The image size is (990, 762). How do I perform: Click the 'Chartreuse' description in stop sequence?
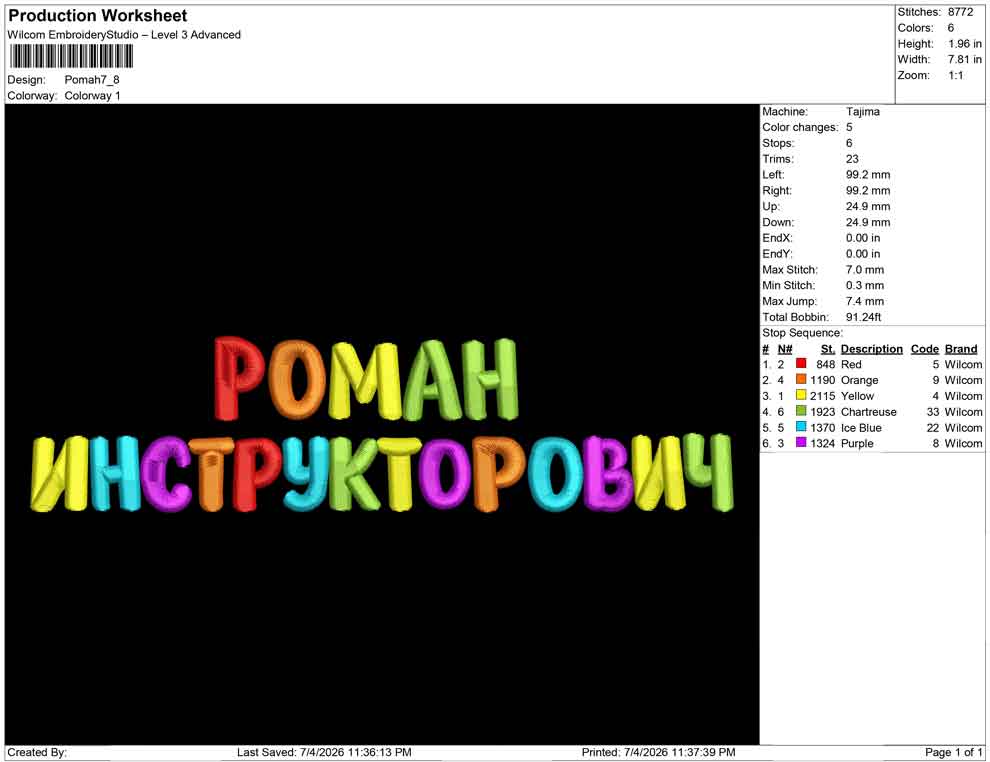pos(868,412)
